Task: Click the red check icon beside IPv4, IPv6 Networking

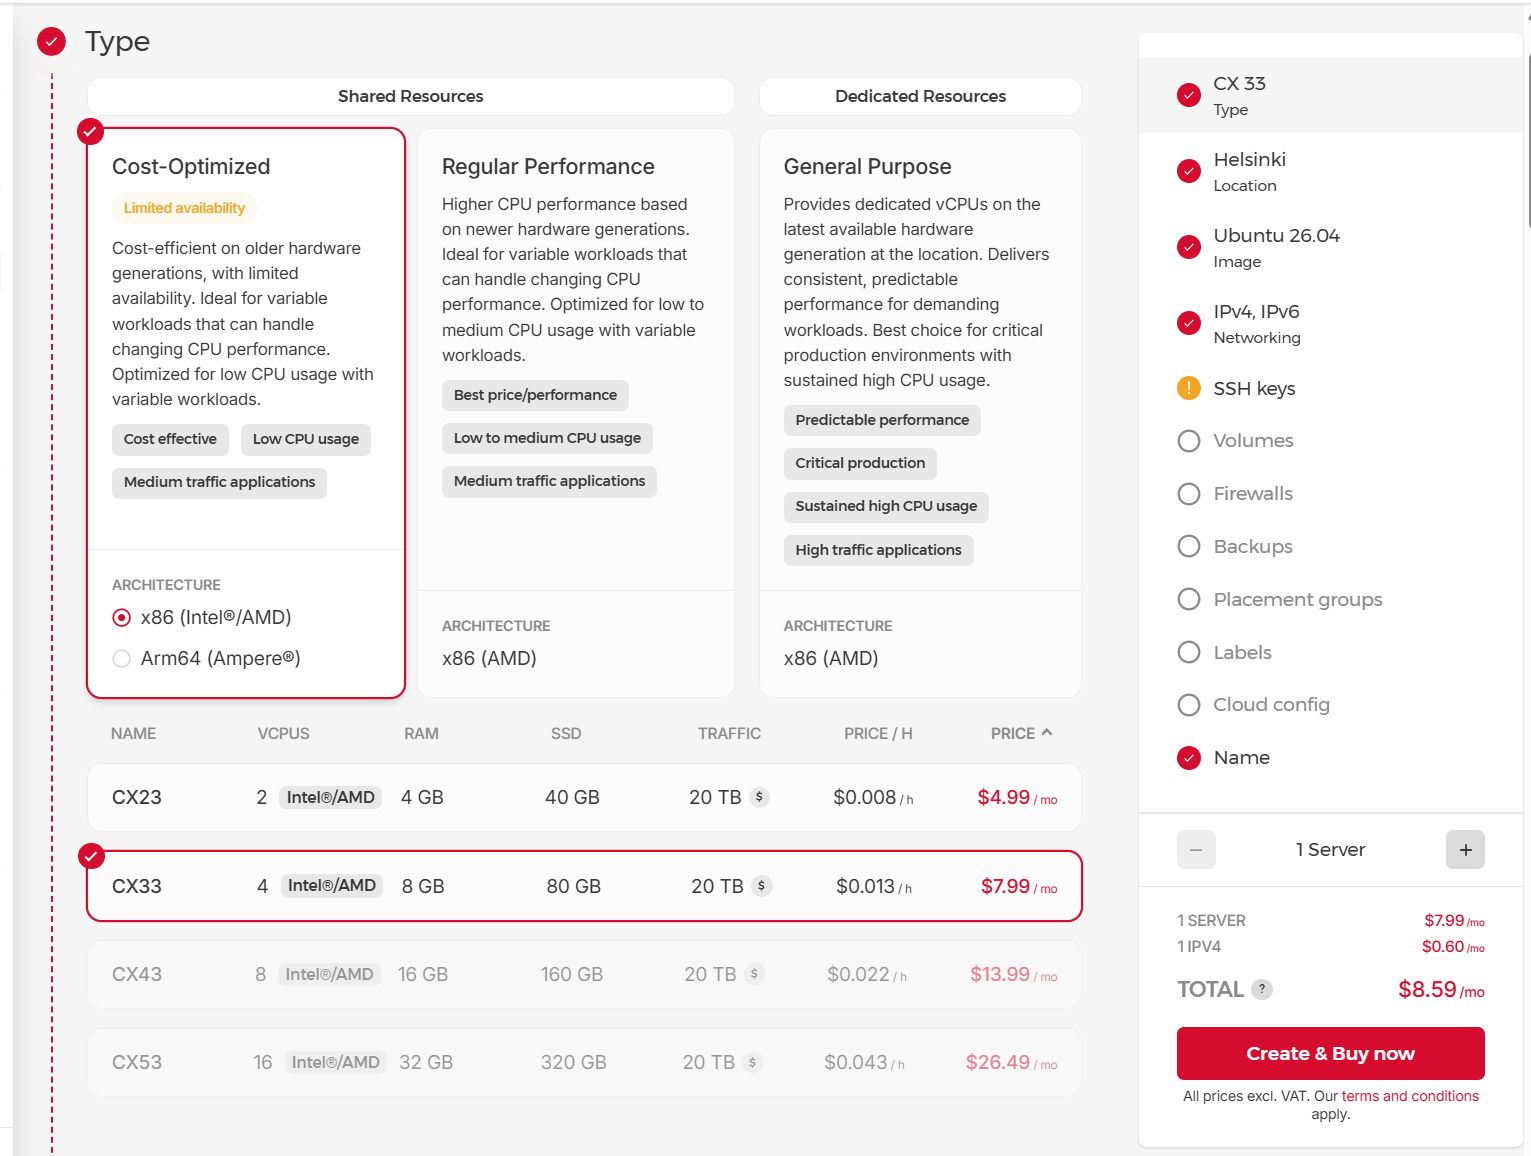Action: 1189,323
